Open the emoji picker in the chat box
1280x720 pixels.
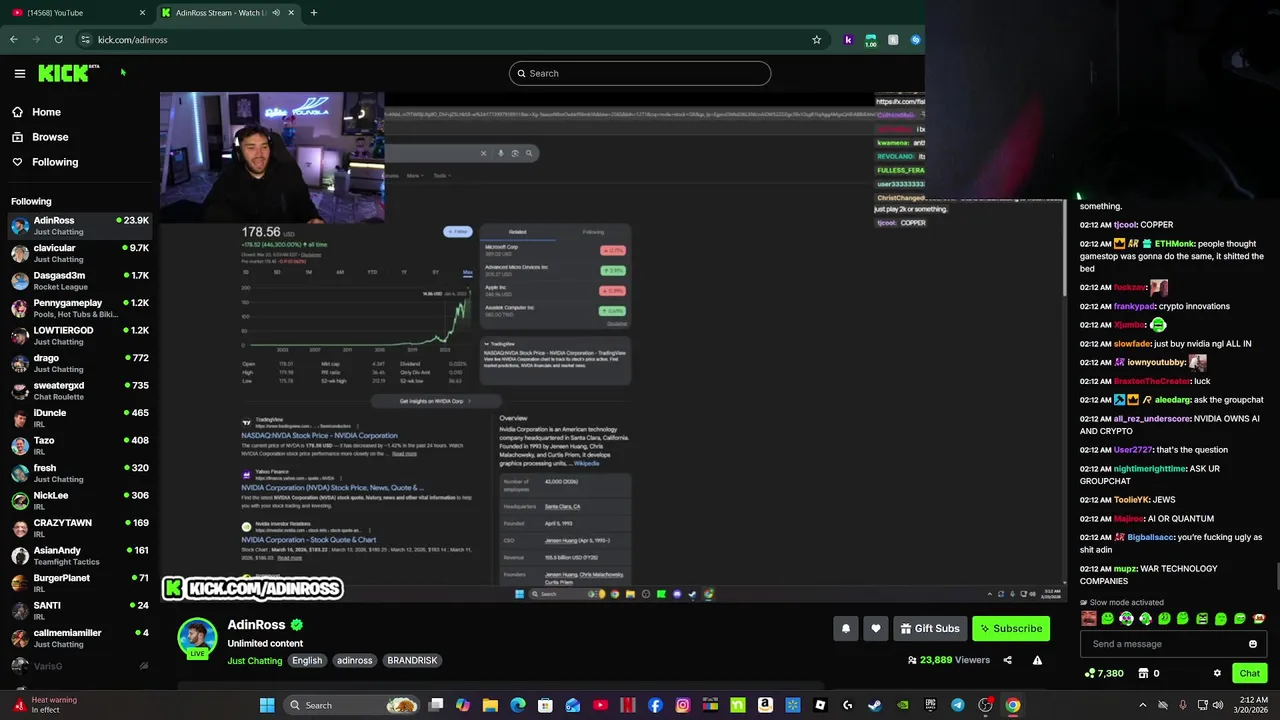click(1252, 644)
